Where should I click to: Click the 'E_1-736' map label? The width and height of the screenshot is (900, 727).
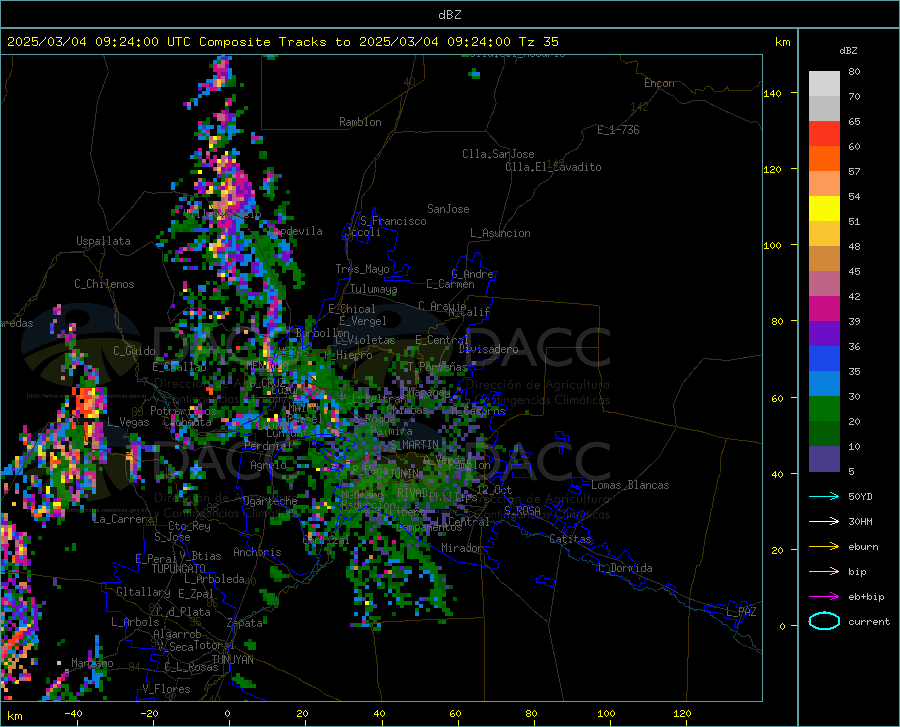point(618,130)
